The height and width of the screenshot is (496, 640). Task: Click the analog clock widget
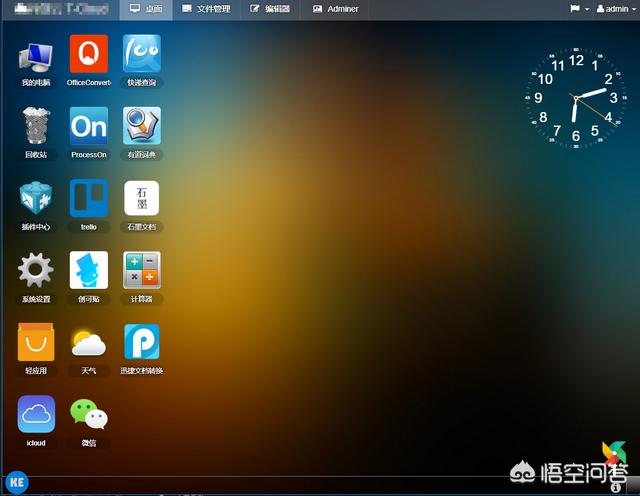[x=576, y=98]
